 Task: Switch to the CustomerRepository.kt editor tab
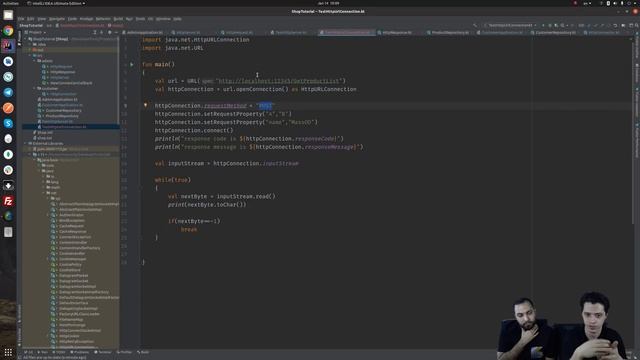click(x=555, y=32)
